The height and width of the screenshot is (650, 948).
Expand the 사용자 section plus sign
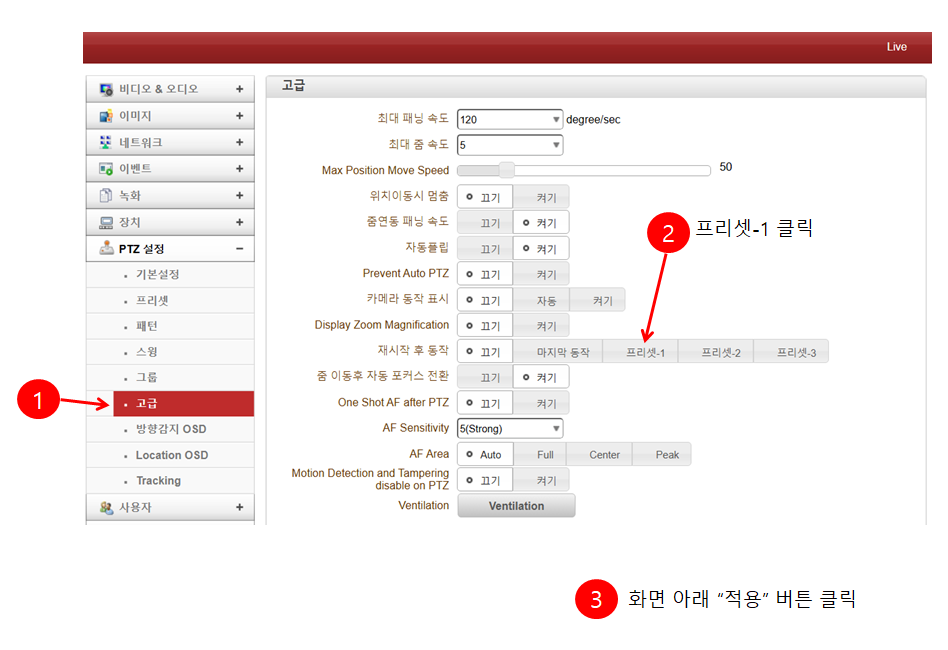pyautogui.click(x=239, y=507)
